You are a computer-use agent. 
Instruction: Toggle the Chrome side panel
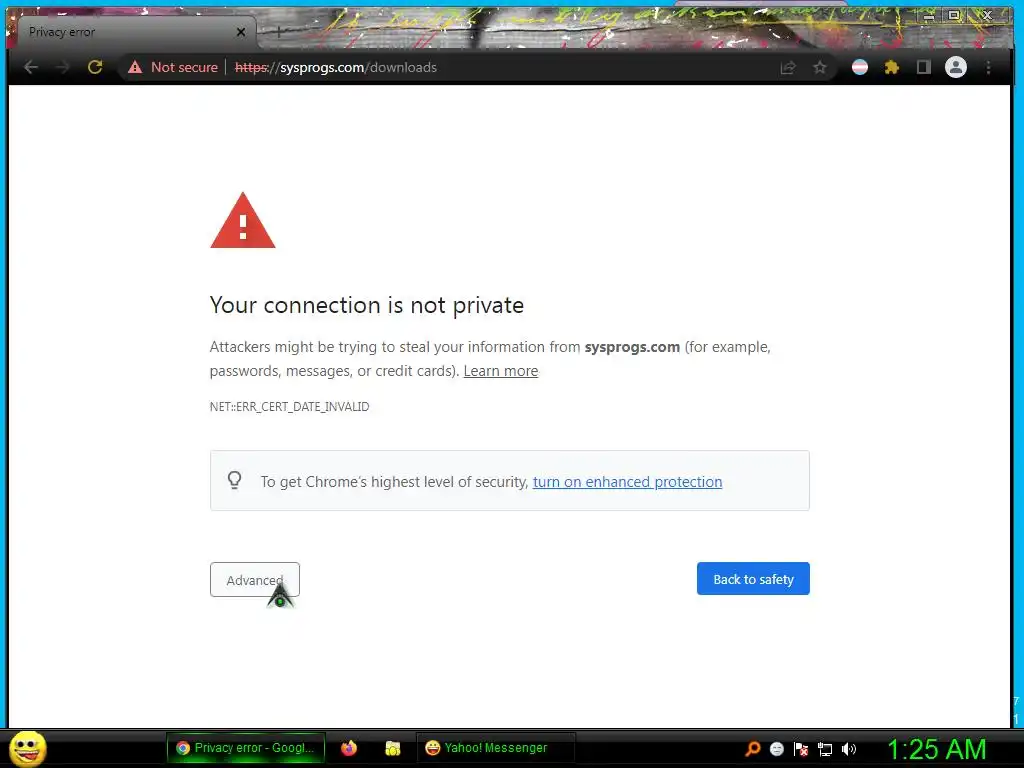click(x=923, y=67)
